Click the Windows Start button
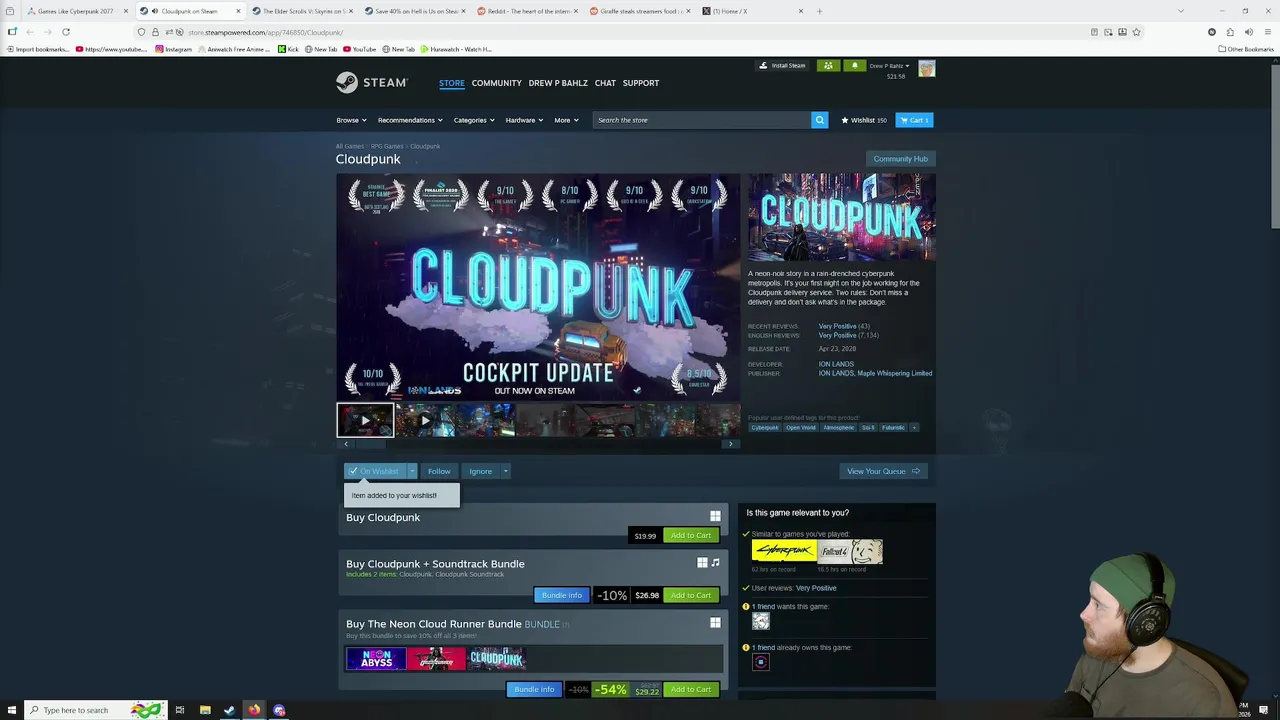This screenshot has width=1280, height=720. click(11, 710)
